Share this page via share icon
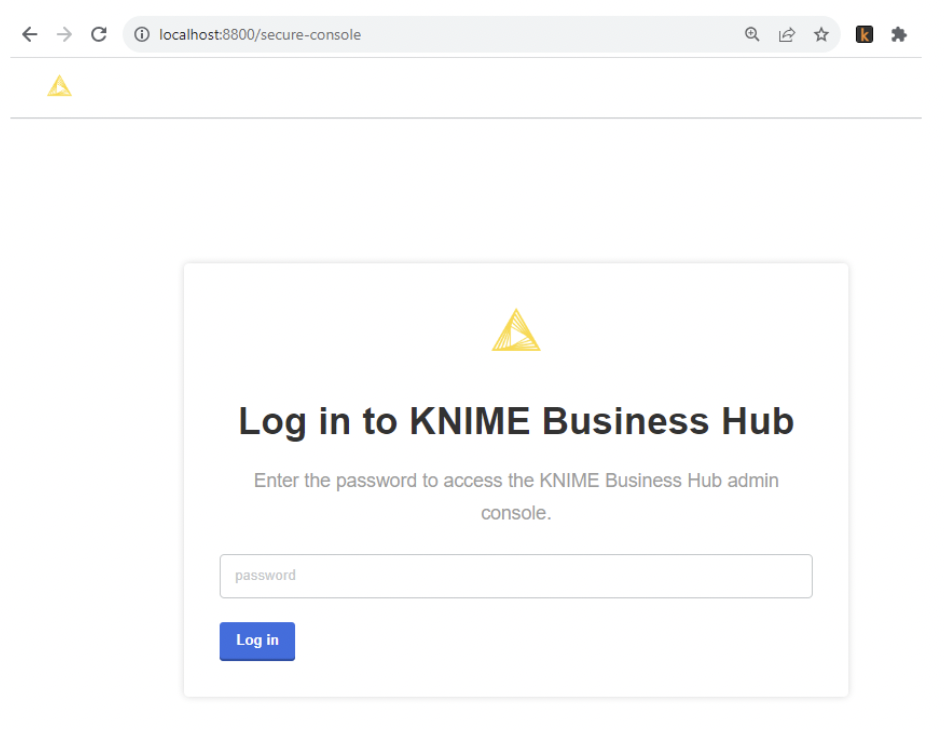The image size is (944, 730). coord(787,34)
